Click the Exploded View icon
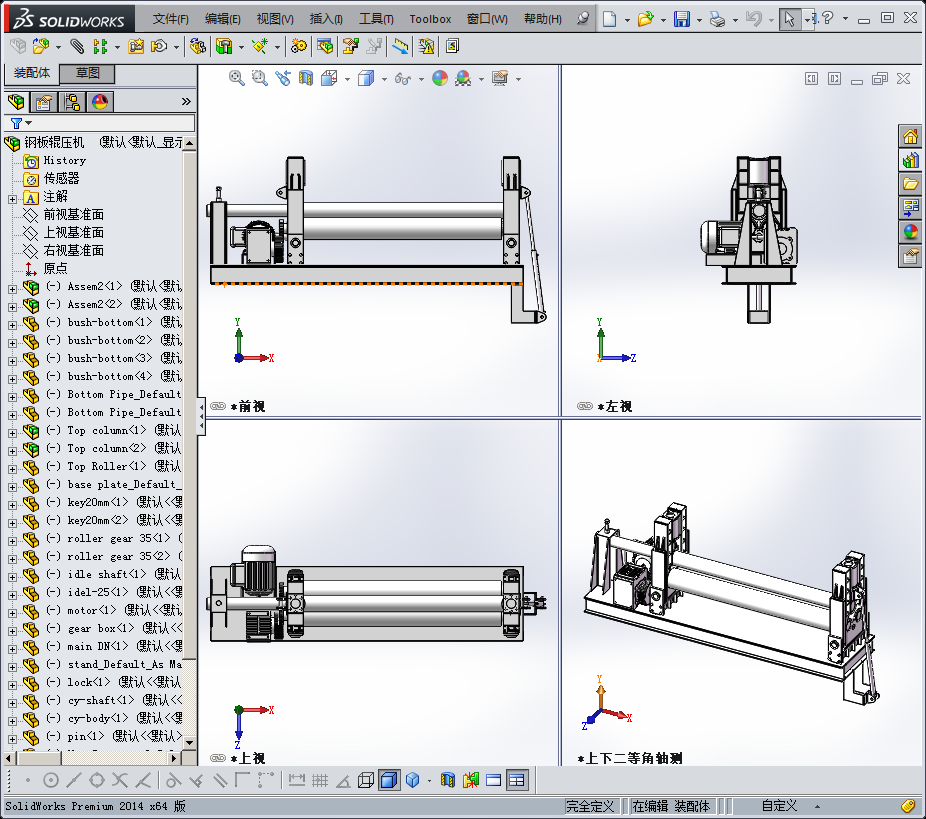The image size is (926, 819). click(351, 45)
